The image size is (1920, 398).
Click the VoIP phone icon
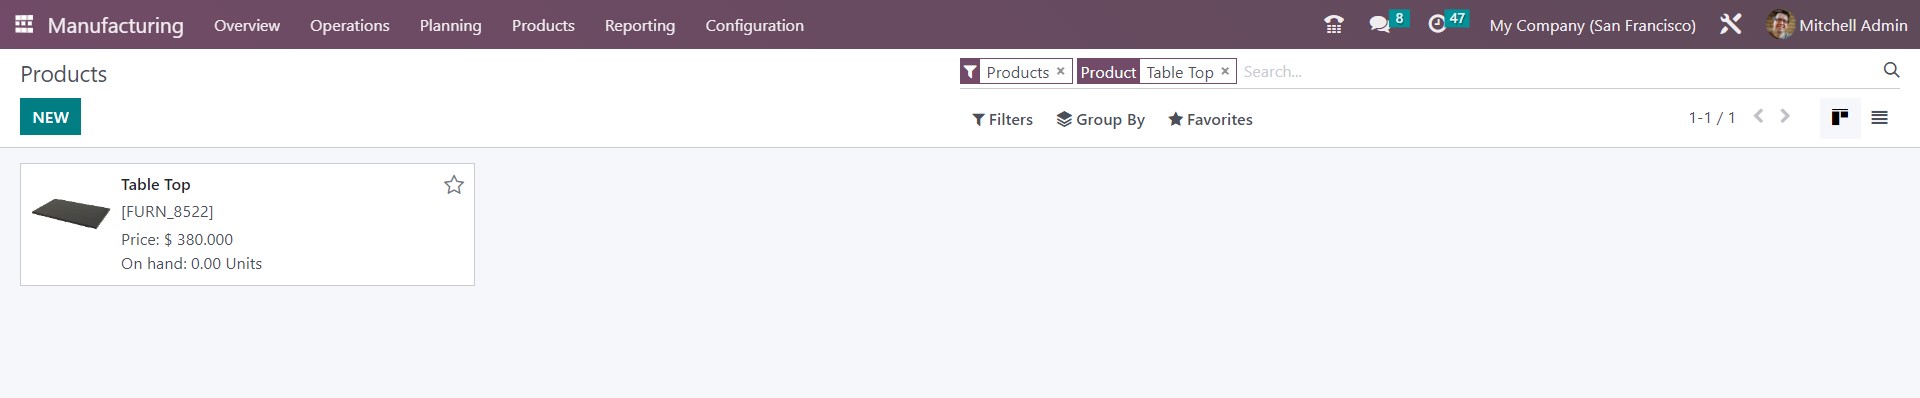[1333, 24]
